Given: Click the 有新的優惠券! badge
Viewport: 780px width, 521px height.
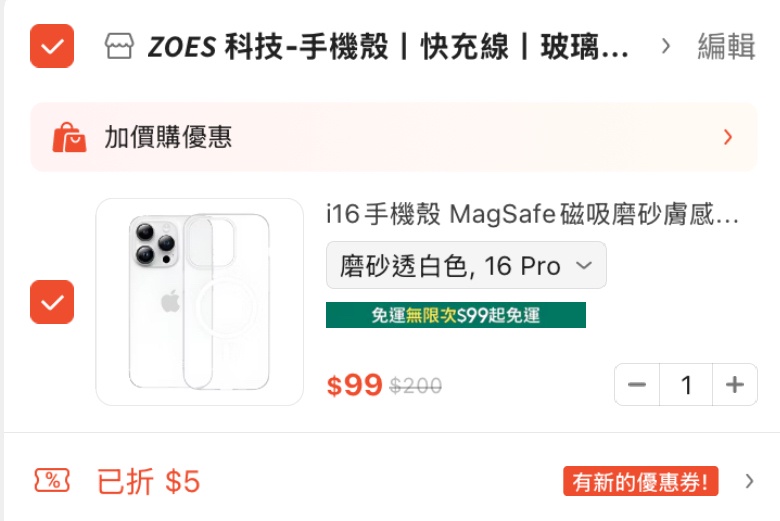Looking at the screenshot, I should pyautogui.click(x=641, y=482).
